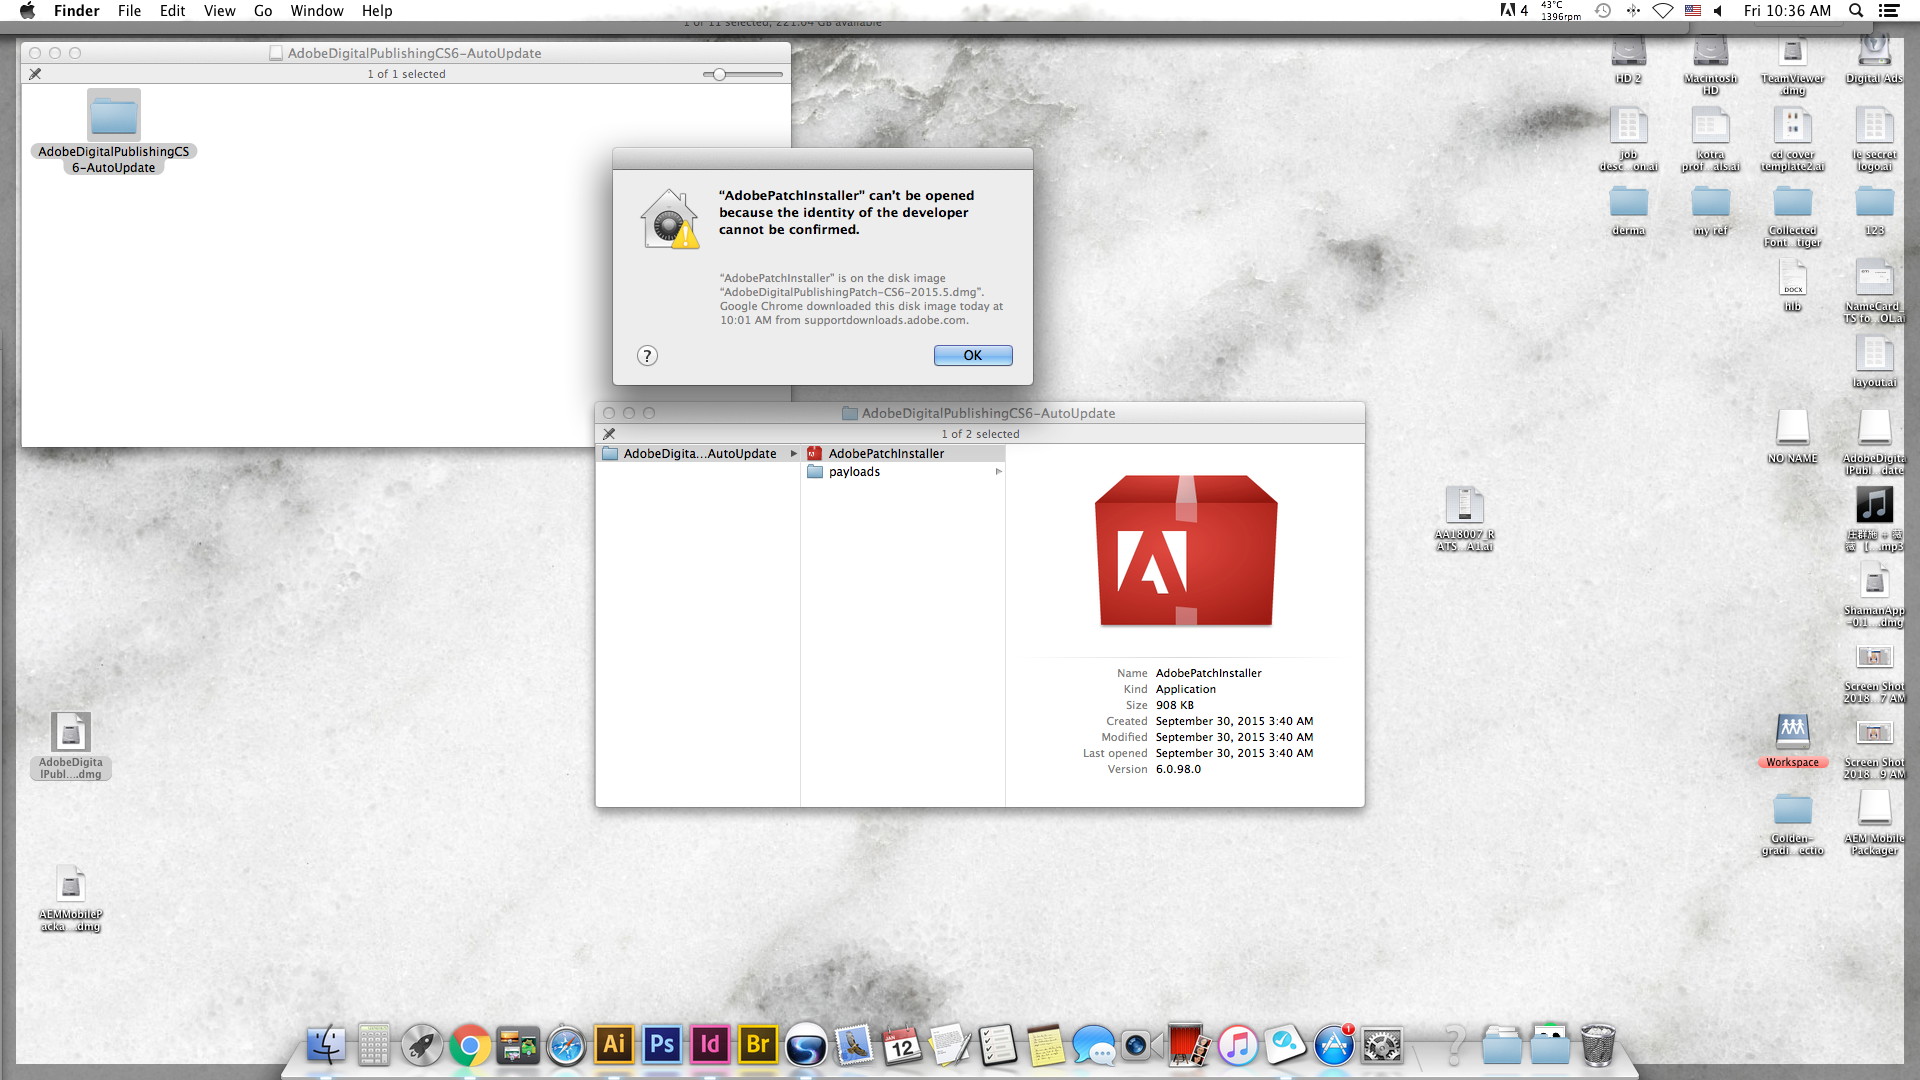This screenshot has height=1080, width=1920.
Task: Open Launchpad rocket icon in Dock
Action: (422, 1046)
